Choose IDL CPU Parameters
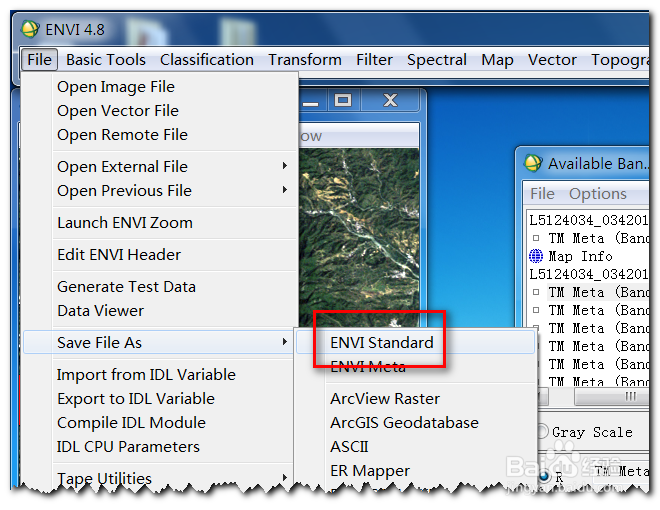 (x=128, y=446)
